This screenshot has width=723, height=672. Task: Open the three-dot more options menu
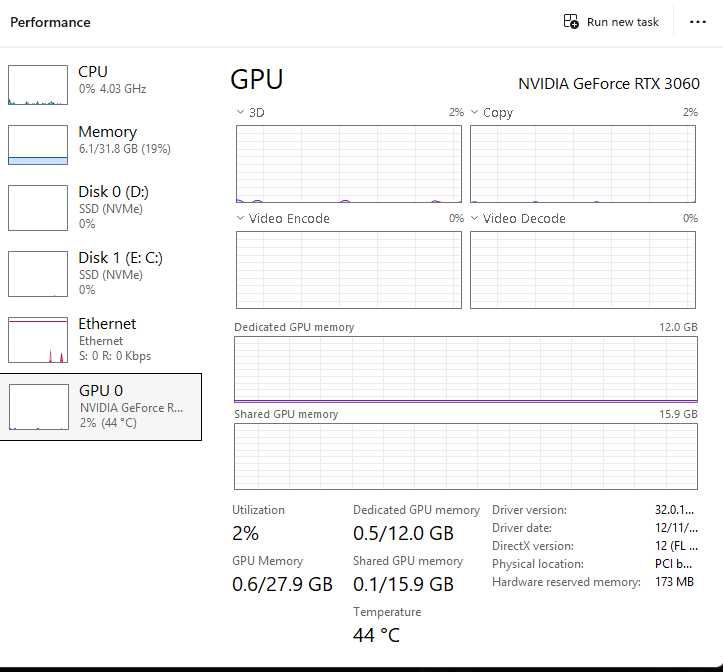pos(698,22)
